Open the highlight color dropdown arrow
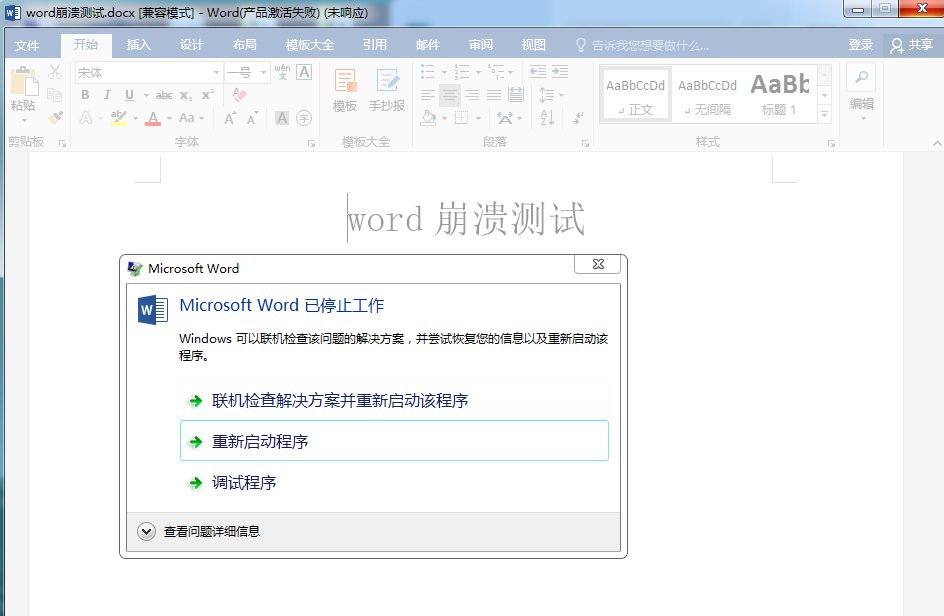The height and width of the screenshot is (616, 944). (135, 118)
